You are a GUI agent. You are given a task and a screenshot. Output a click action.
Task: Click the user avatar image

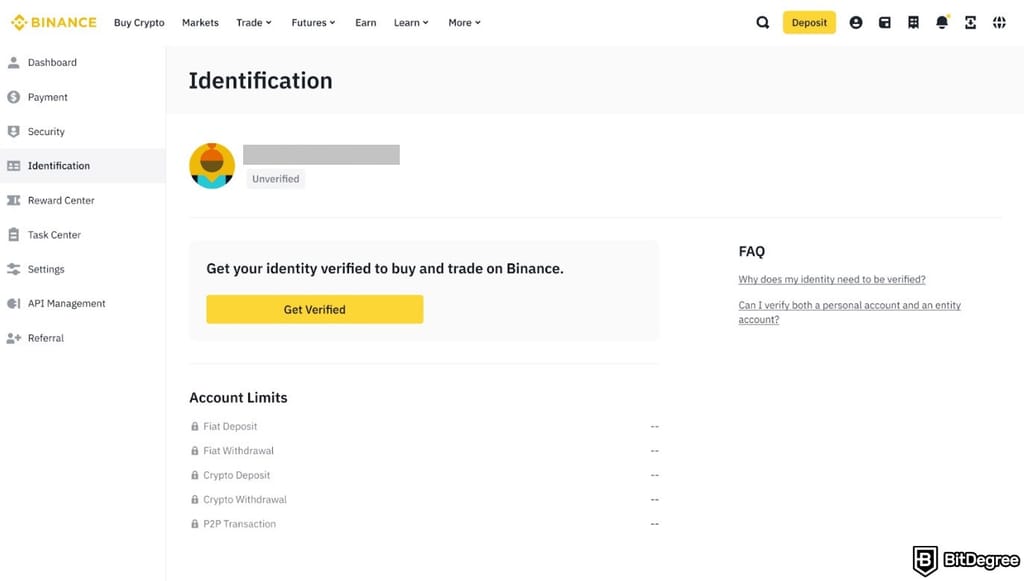pyautogui.click(x=212, y=166)
